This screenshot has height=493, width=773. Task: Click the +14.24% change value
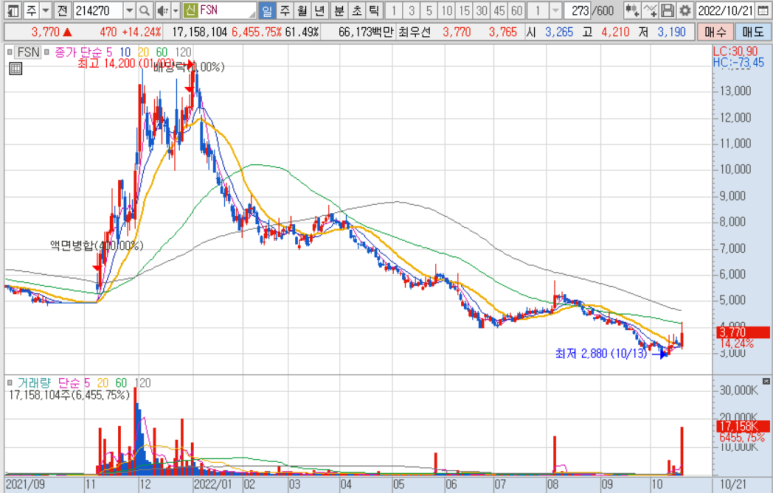(141, 32)
